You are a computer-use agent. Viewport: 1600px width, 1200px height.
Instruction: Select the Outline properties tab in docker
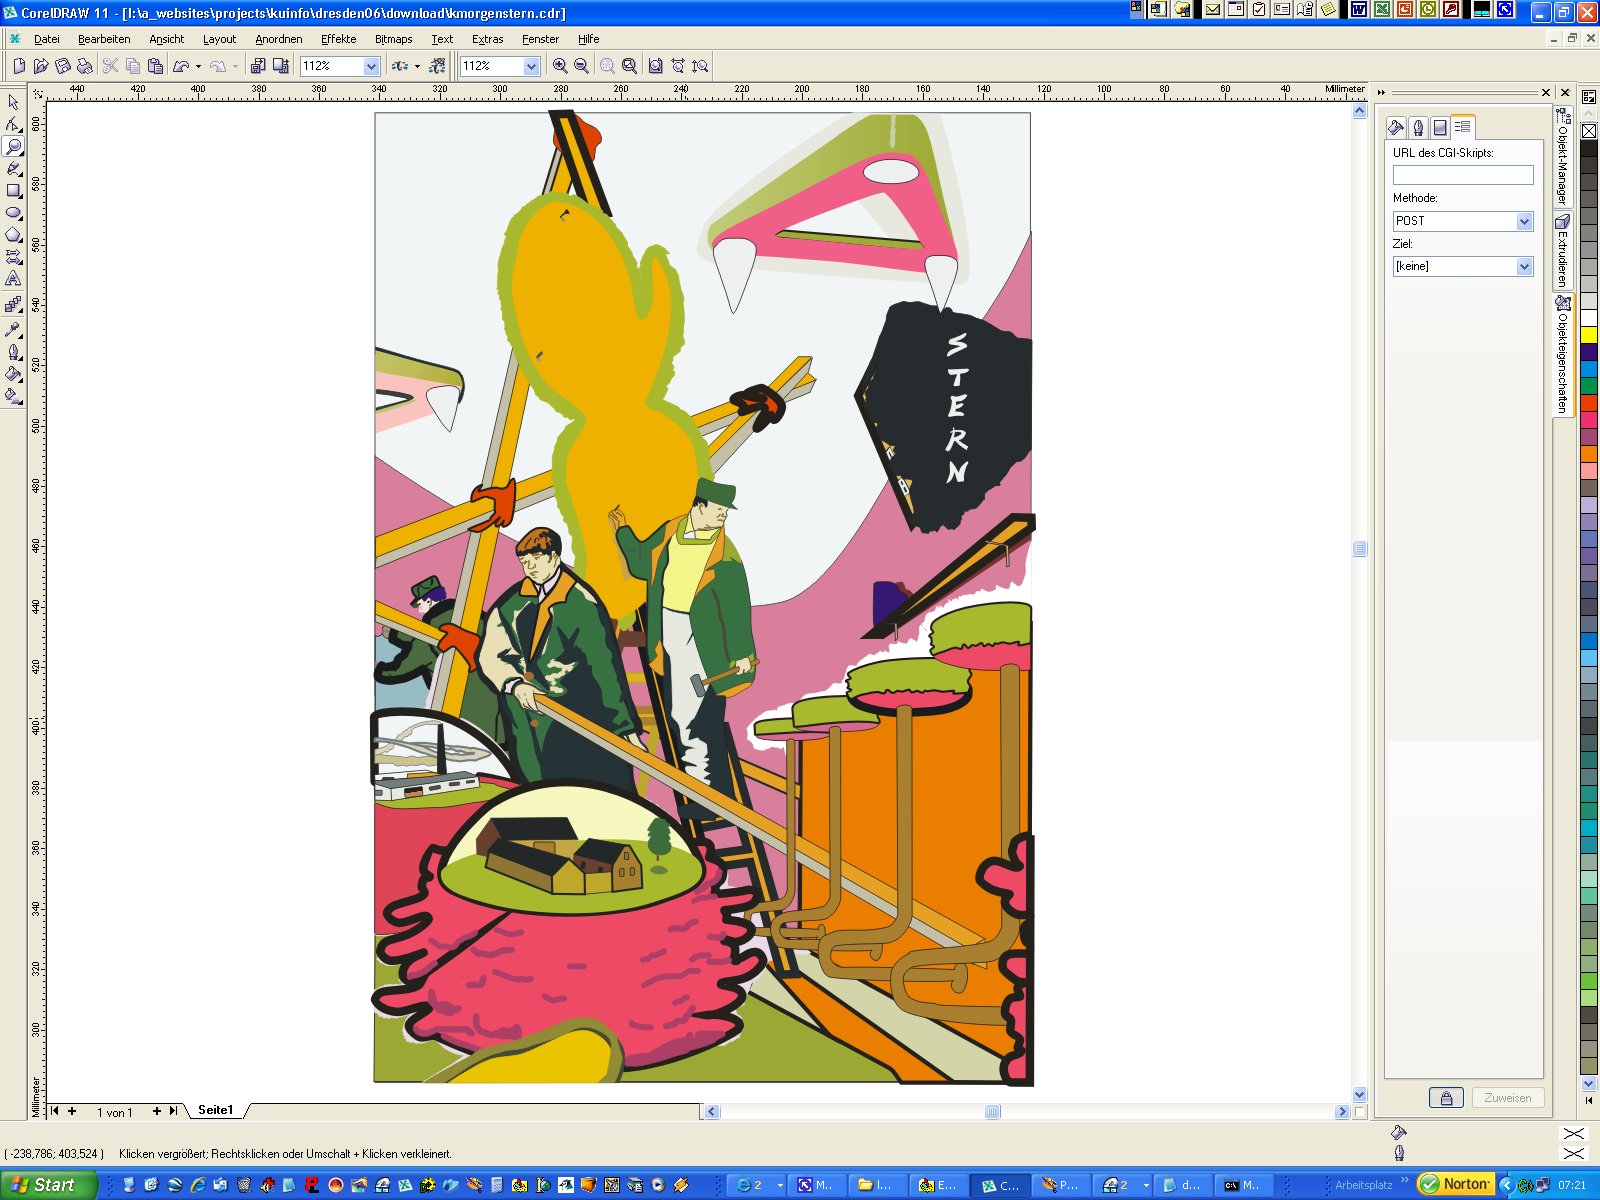pos(1418,127)
